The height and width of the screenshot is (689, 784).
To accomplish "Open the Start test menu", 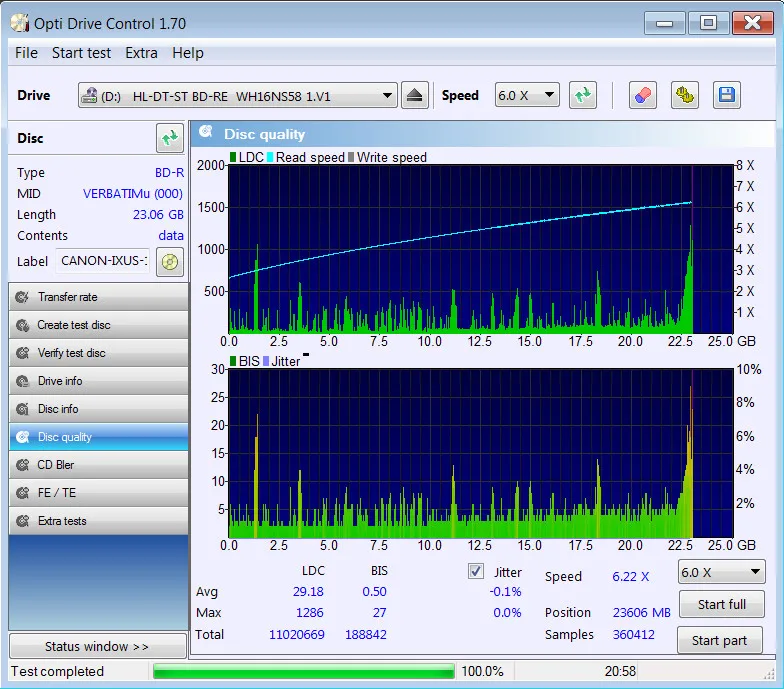I will coord(81,53).
